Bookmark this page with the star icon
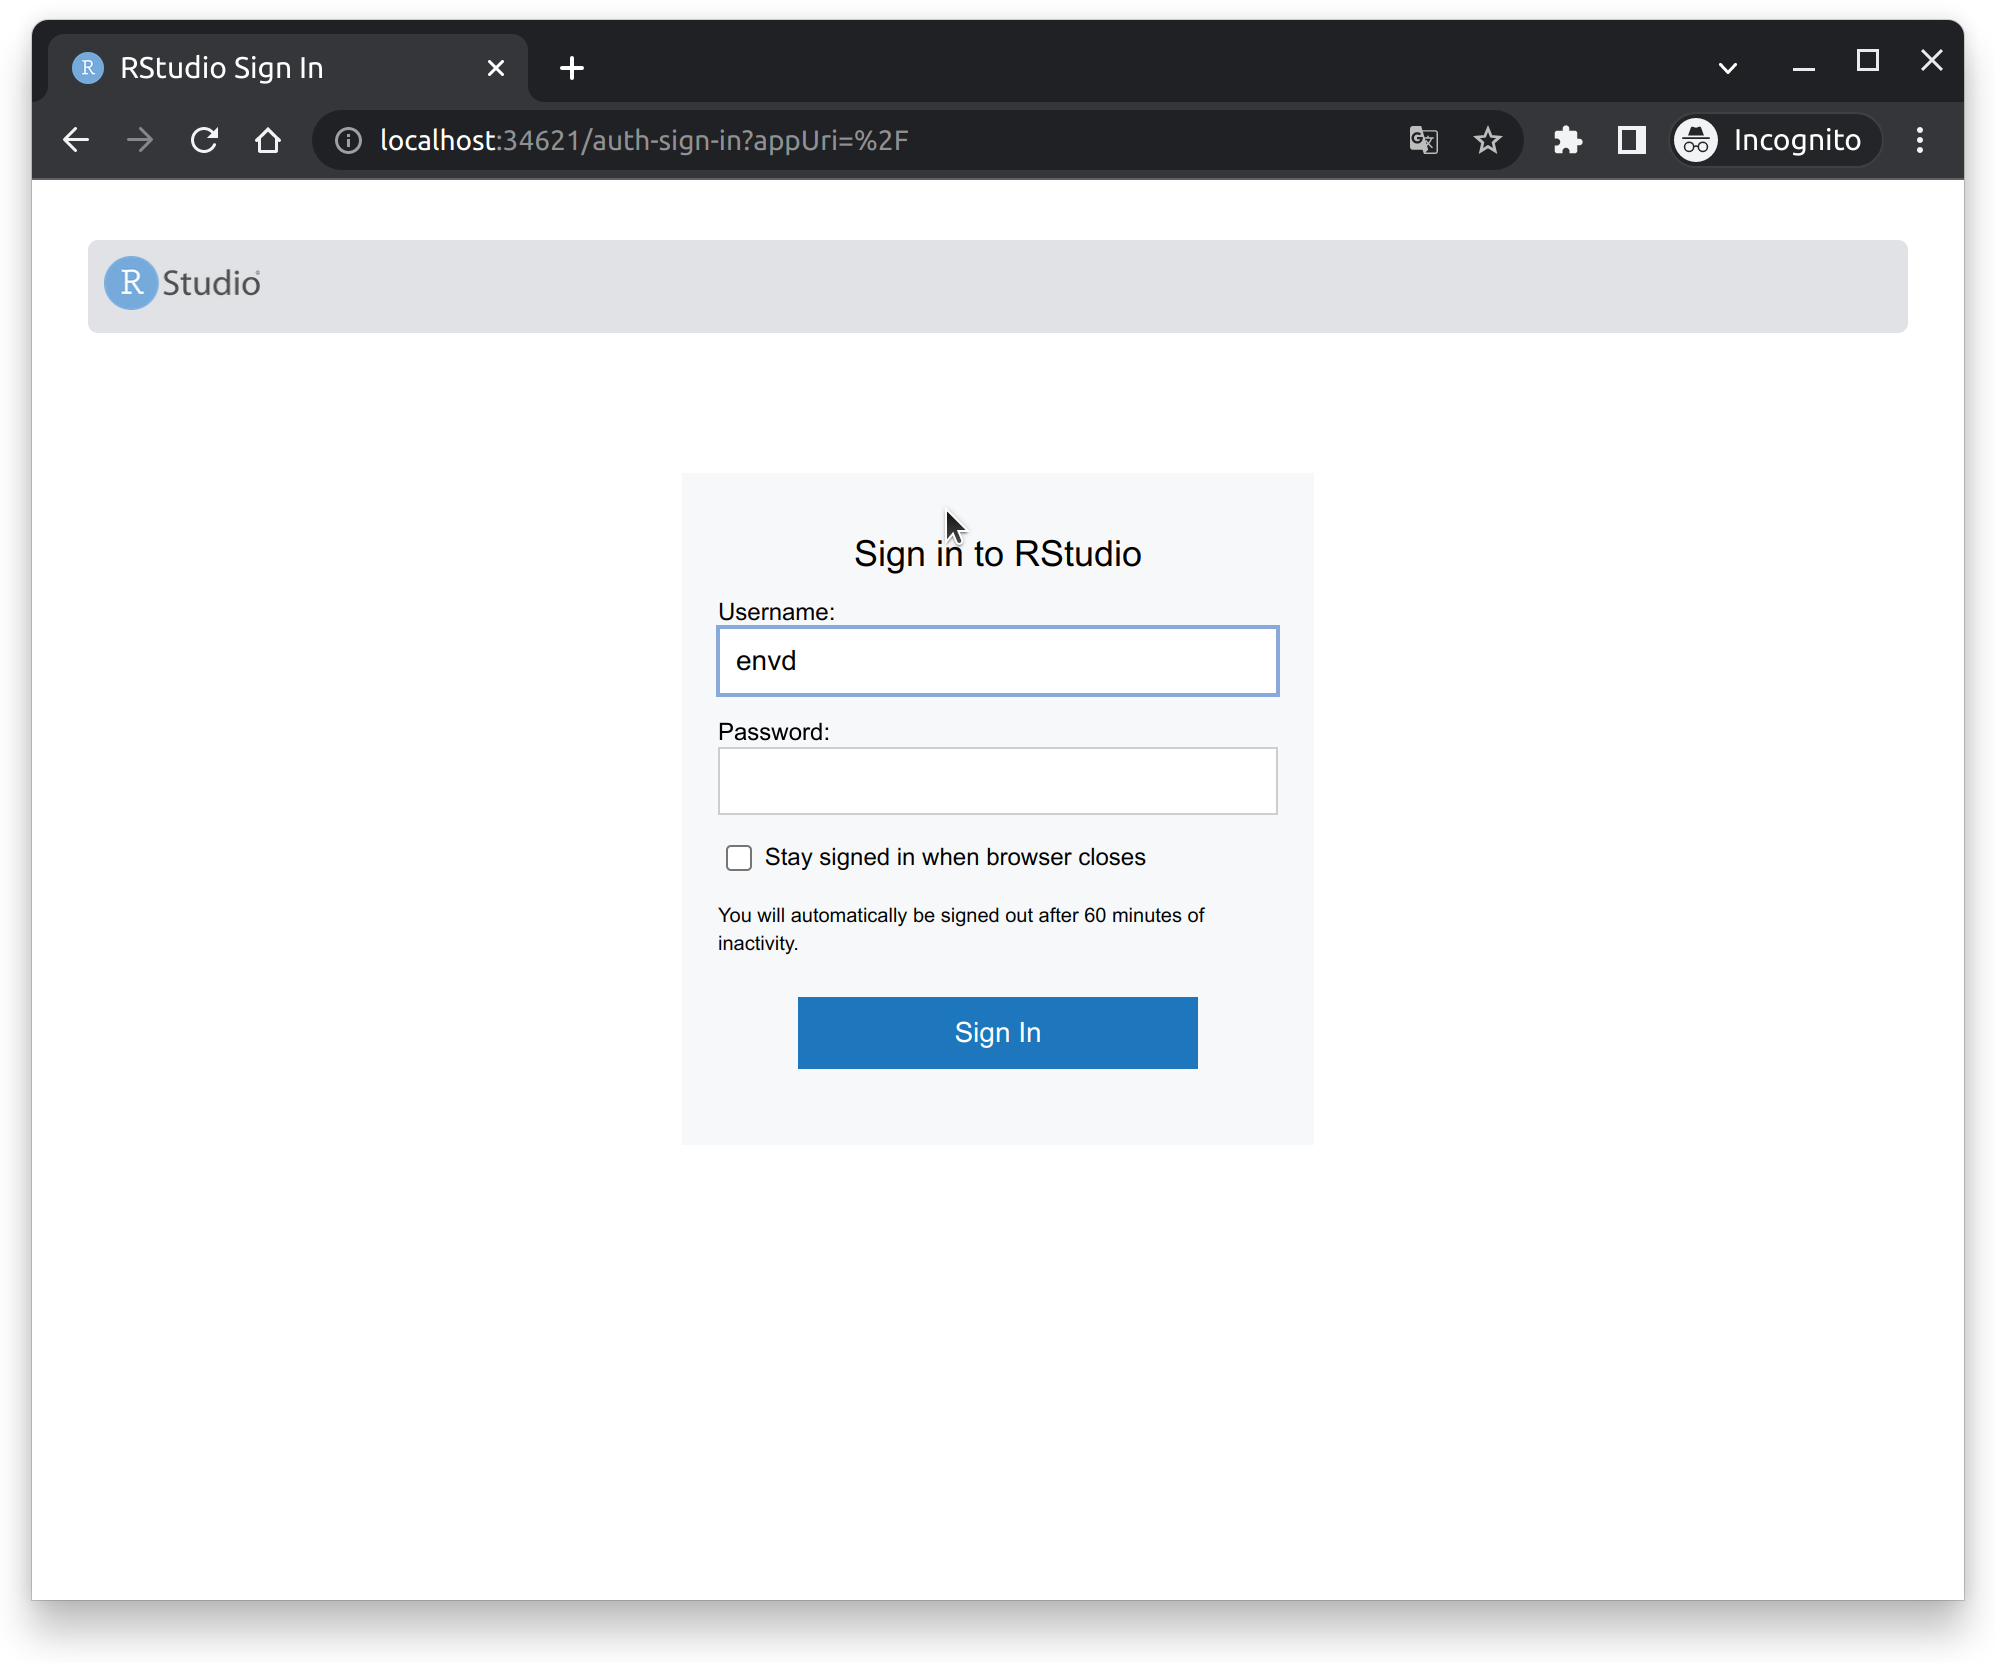Image resolution: width=1995 pixels, height=1663 pixels. coord(1488,140)
